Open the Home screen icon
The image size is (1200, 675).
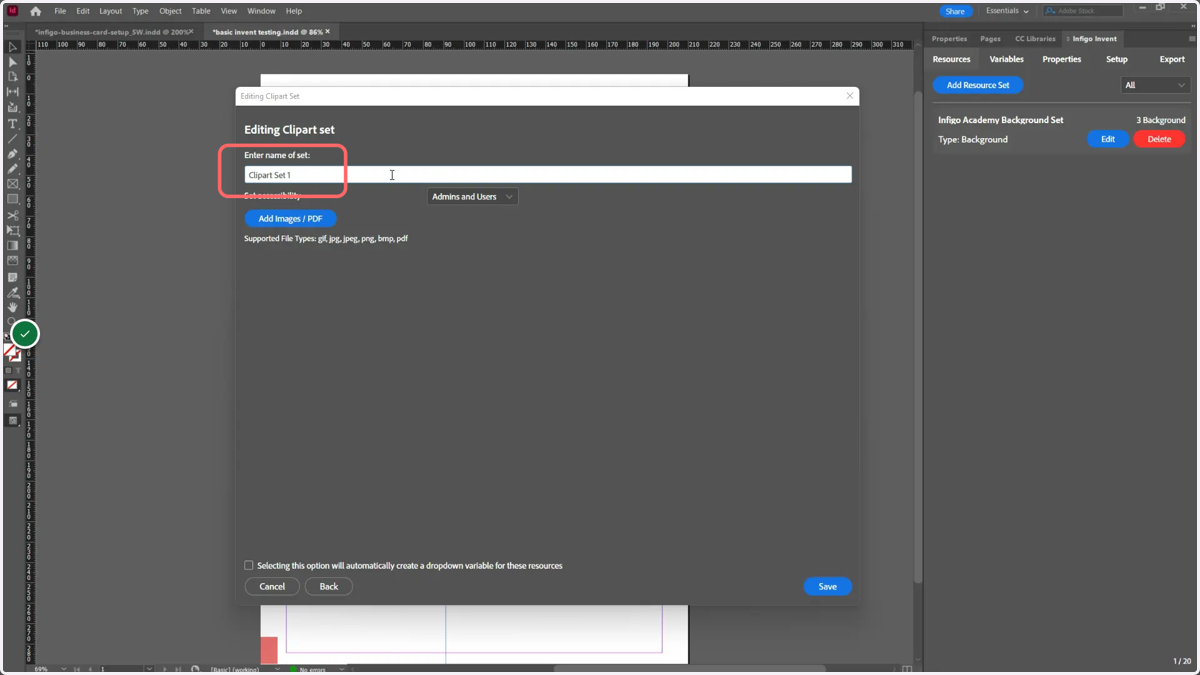(36, 11)
